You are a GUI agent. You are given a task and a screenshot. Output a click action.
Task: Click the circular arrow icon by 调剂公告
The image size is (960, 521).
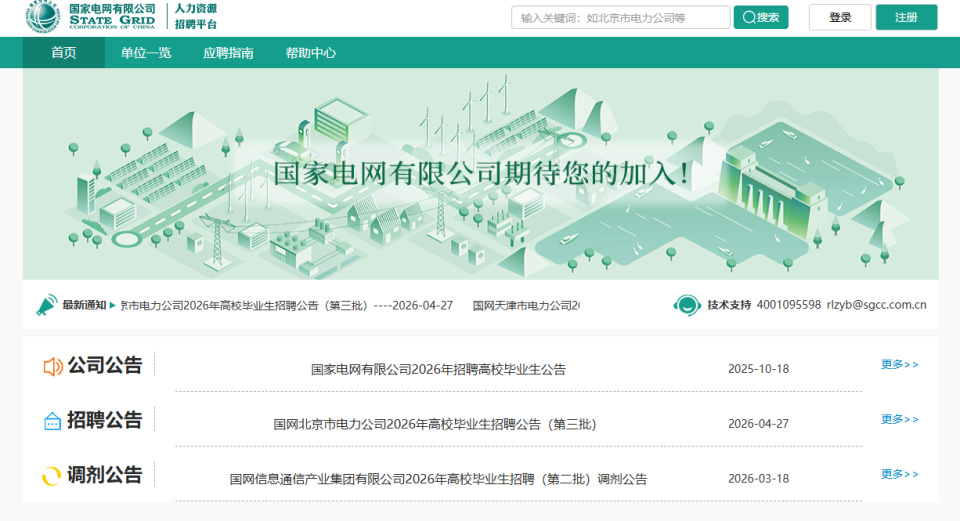pos(51,476)
